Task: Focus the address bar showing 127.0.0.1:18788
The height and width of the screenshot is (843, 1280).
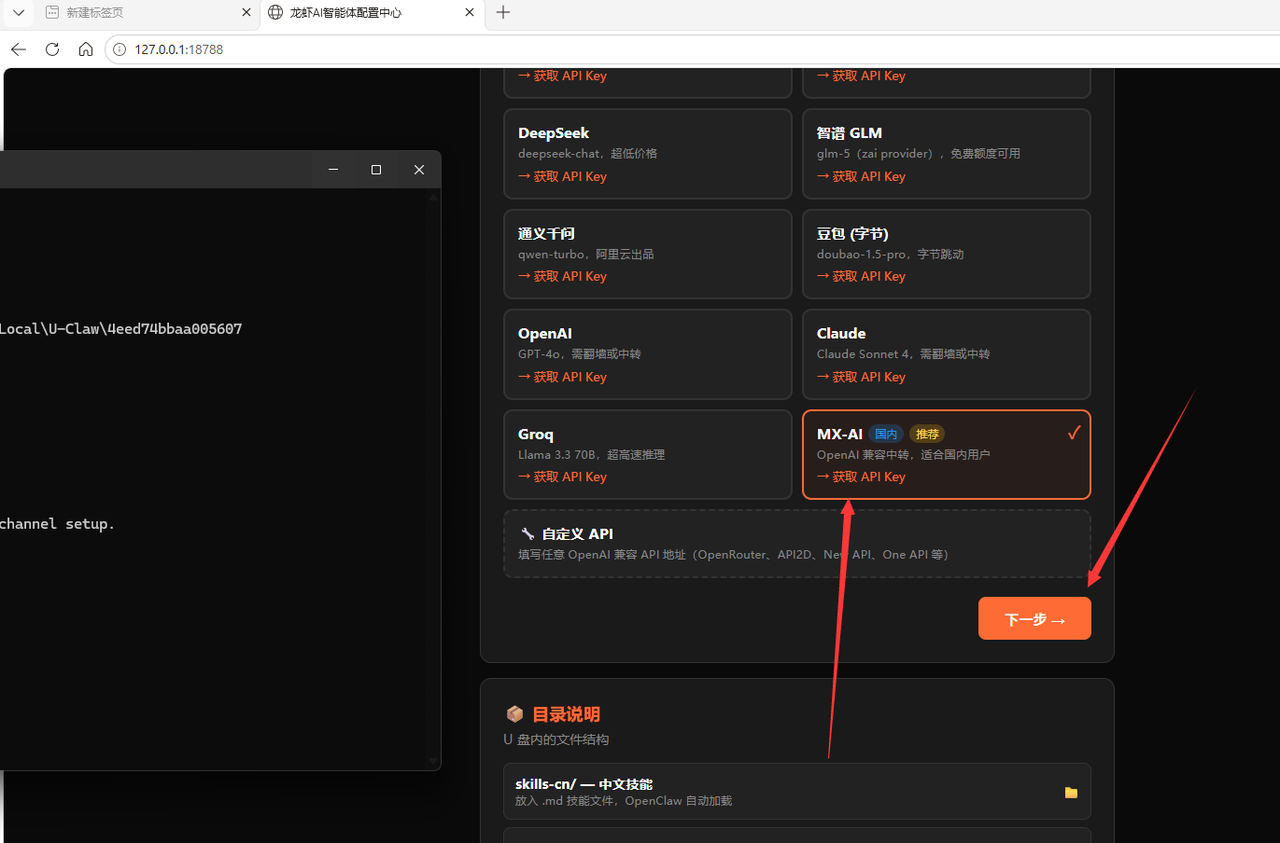Action: [690, 49]
